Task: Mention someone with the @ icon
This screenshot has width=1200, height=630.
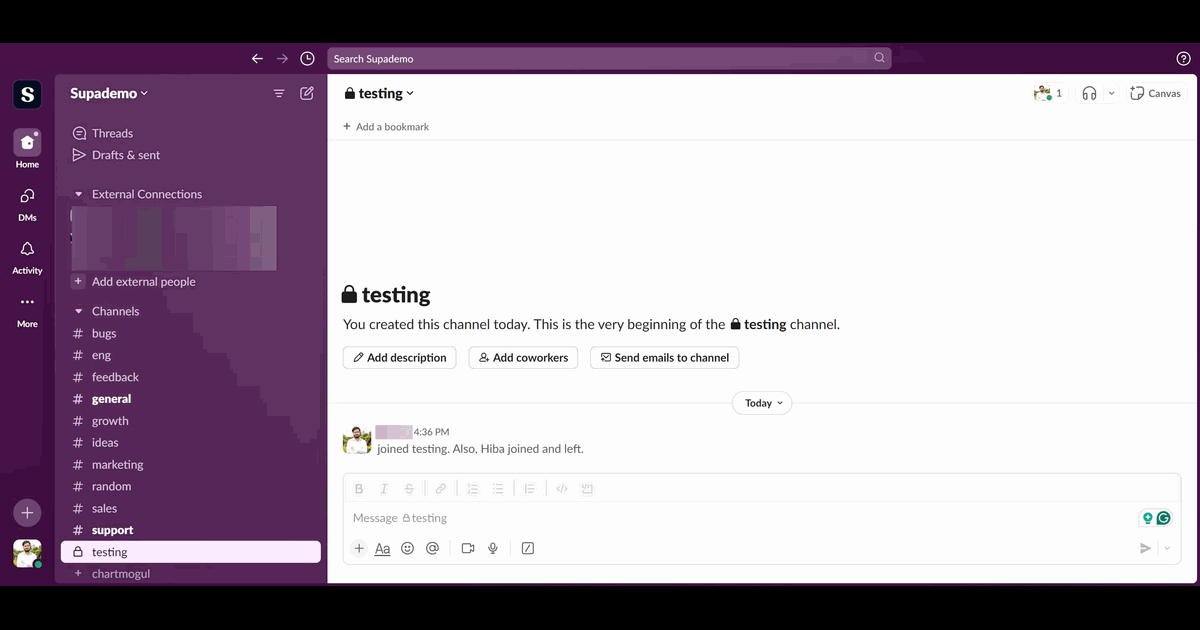Action: (x=432, y=548)
